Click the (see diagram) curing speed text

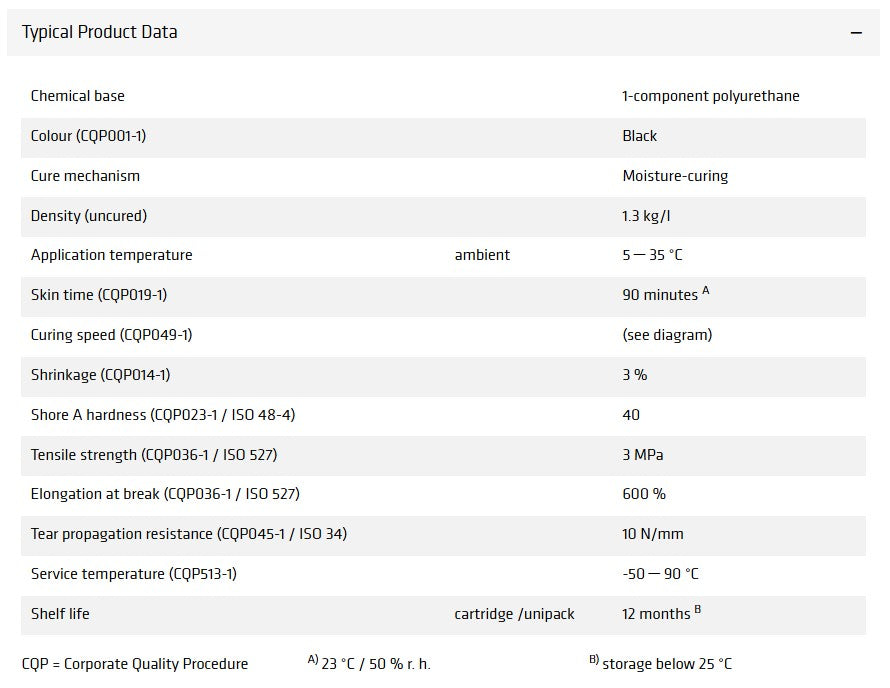[667, 335]
